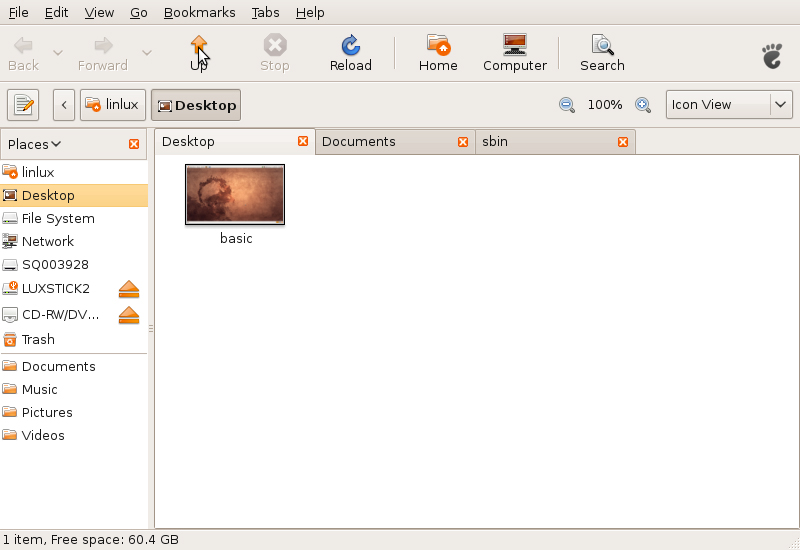Expand the Places sidebar selector
The height and width of the screenshot is (550, 800).
click(x=34, y=144)
